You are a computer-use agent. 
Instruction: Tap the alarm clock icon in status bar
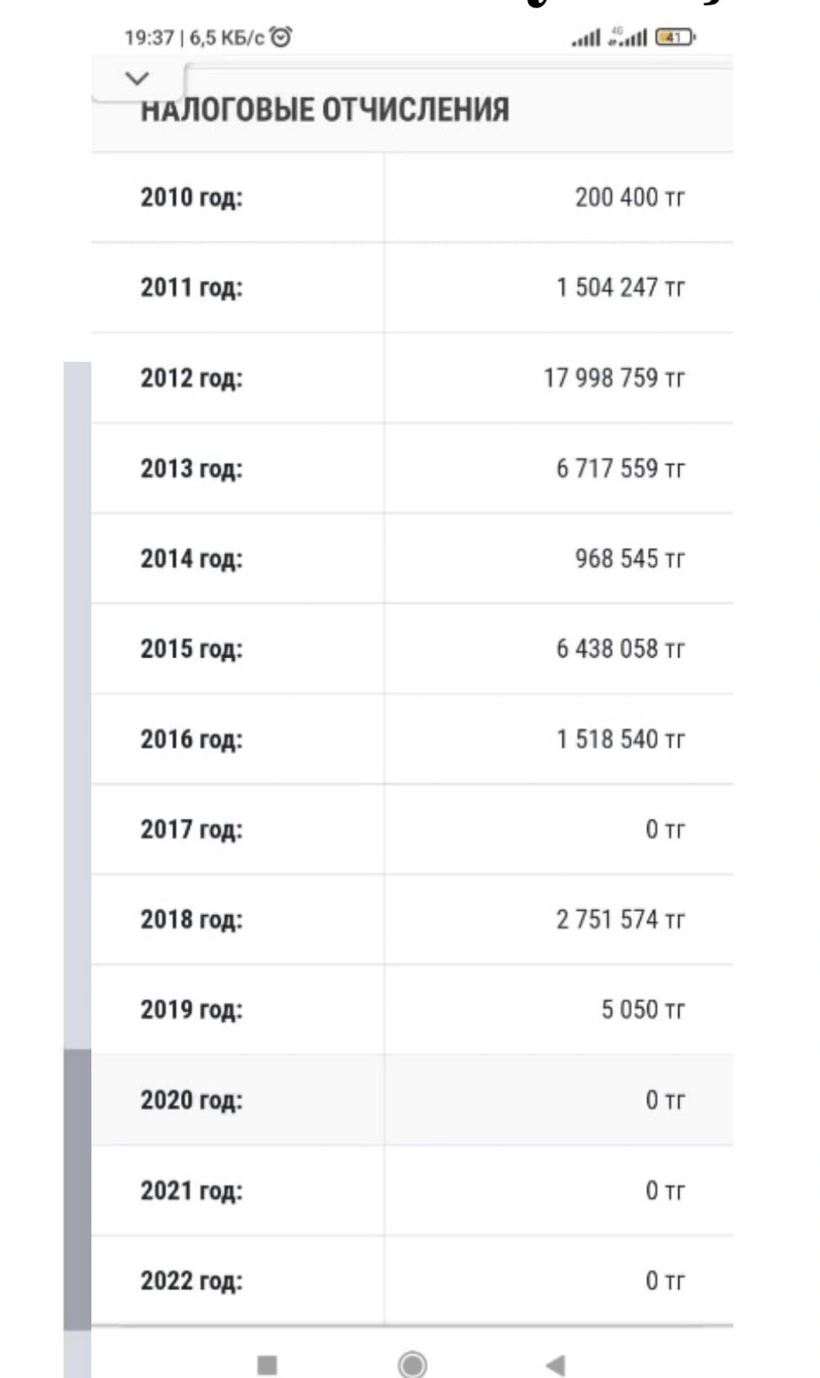(x=282, y=38)
